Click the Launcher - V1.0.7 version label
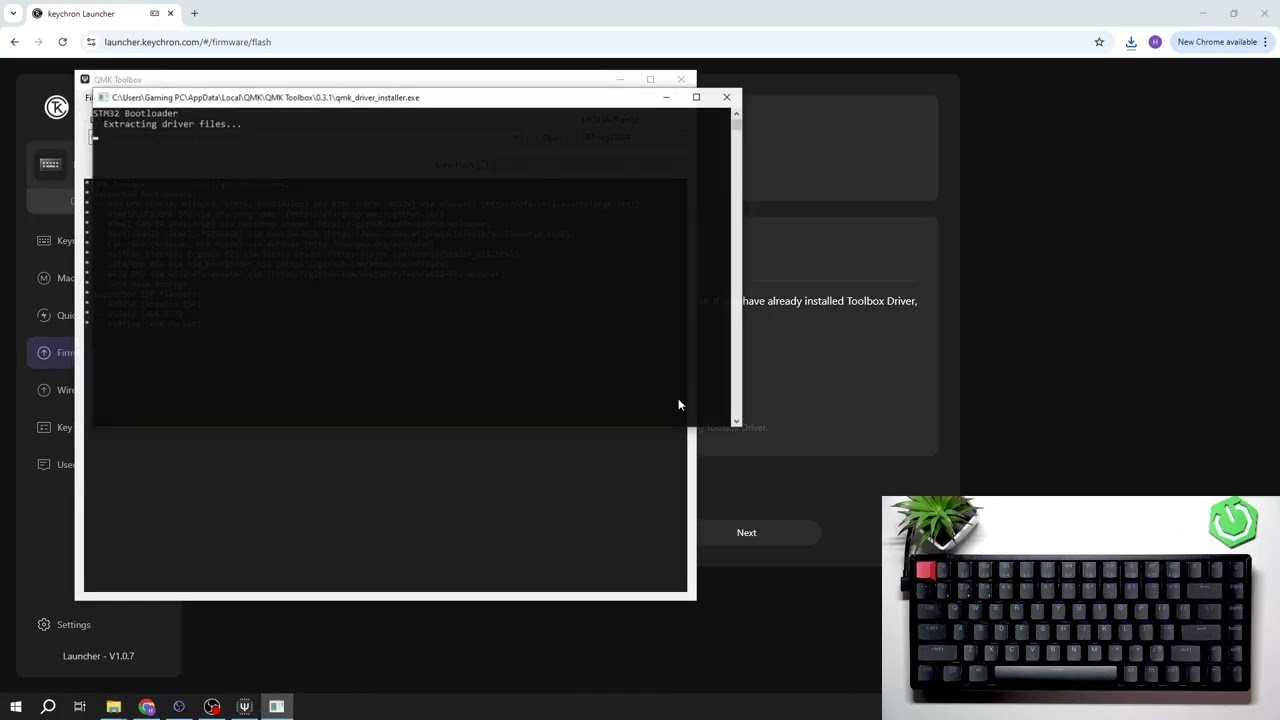Viewport: 1280px width, 720px height. pyautogui.click(x=98, y=656)
